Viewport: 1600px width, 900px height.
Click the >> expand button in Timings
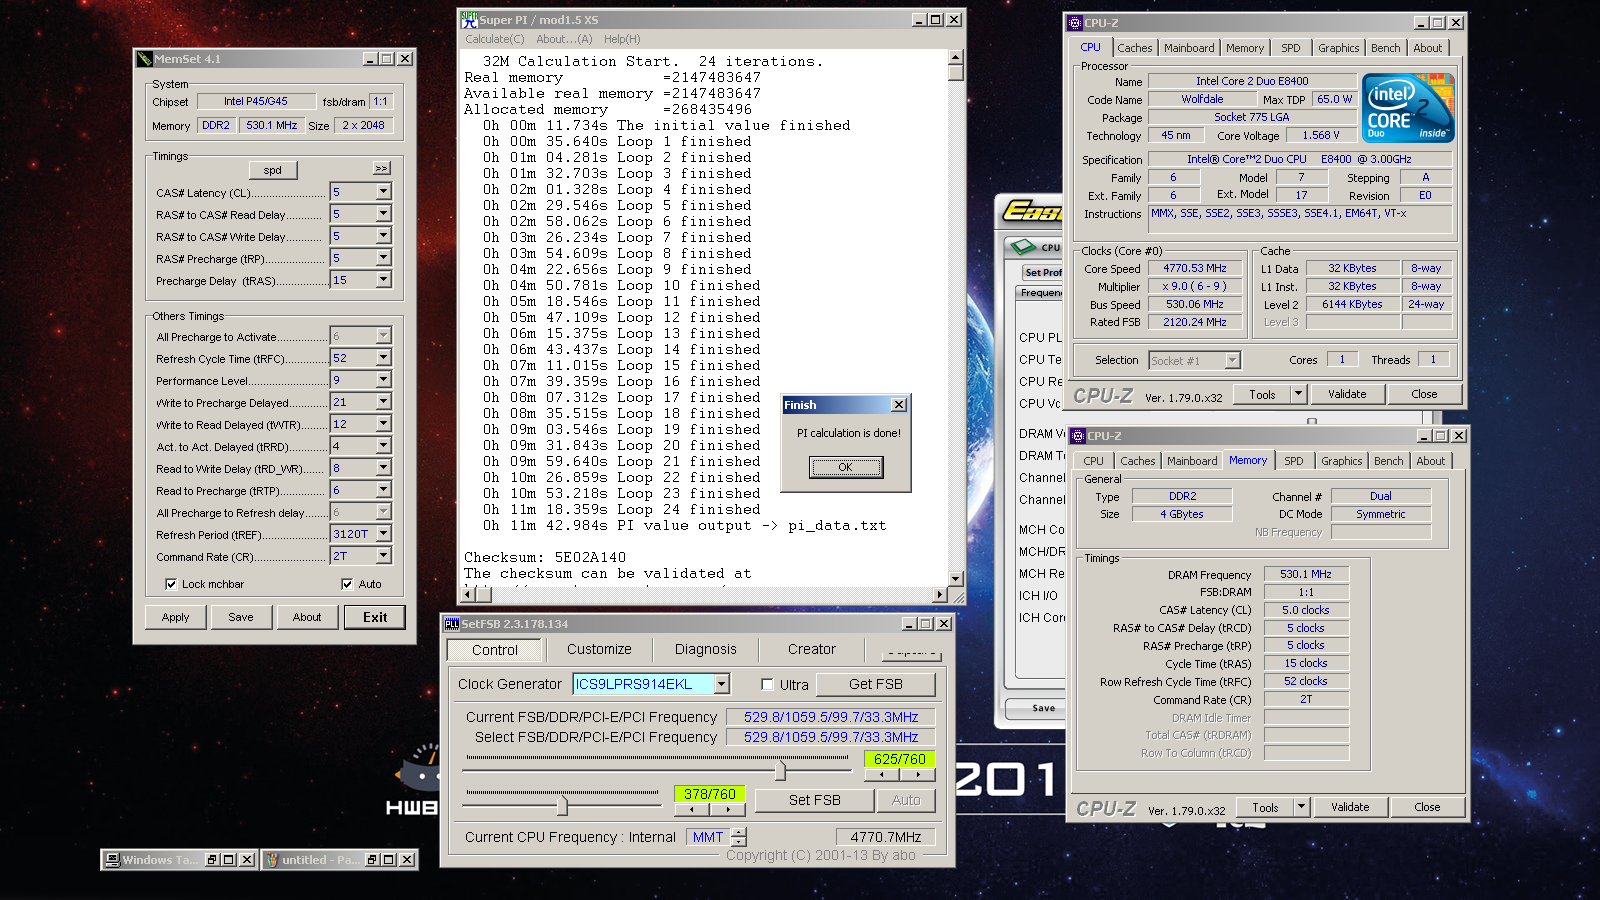click(381, 168)
